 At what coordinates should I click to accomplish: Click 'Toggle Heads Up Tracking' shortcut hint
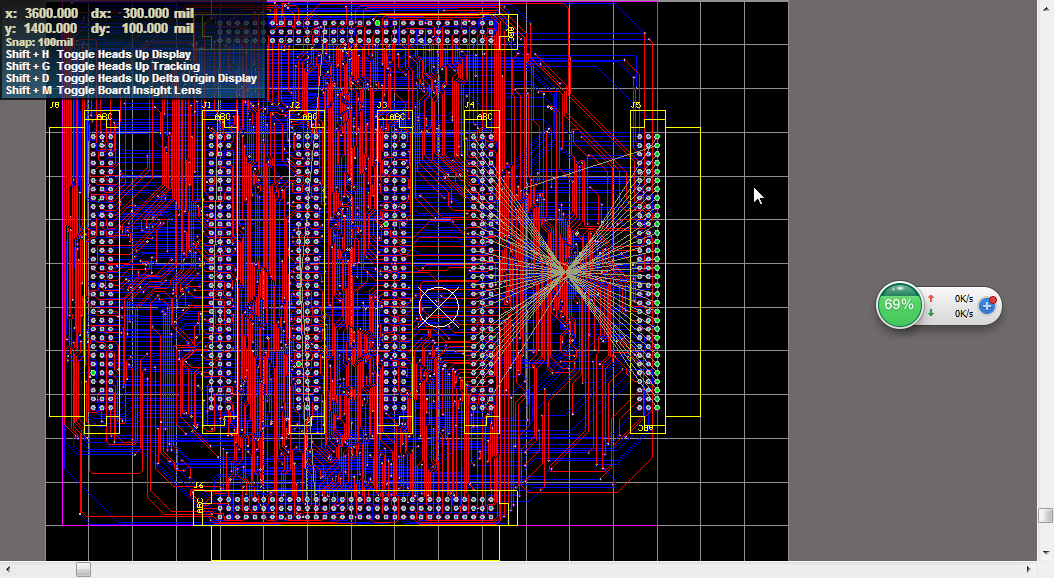coord(128,67)
